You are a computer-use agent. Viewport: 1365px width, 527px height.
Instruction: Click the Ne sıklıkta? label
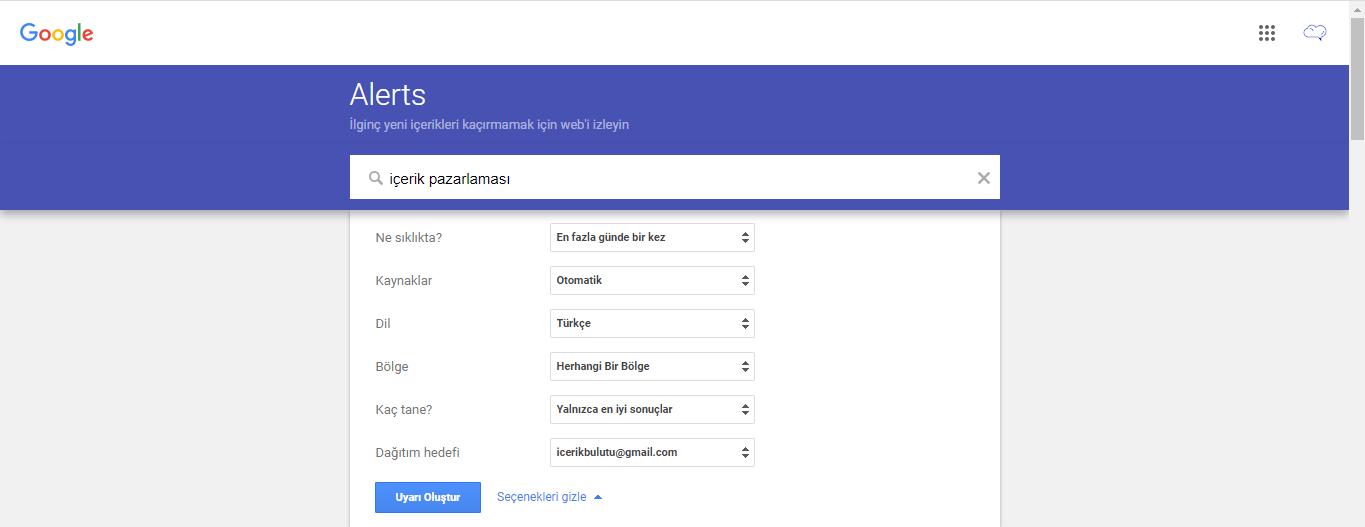click(x=409, y=238)
